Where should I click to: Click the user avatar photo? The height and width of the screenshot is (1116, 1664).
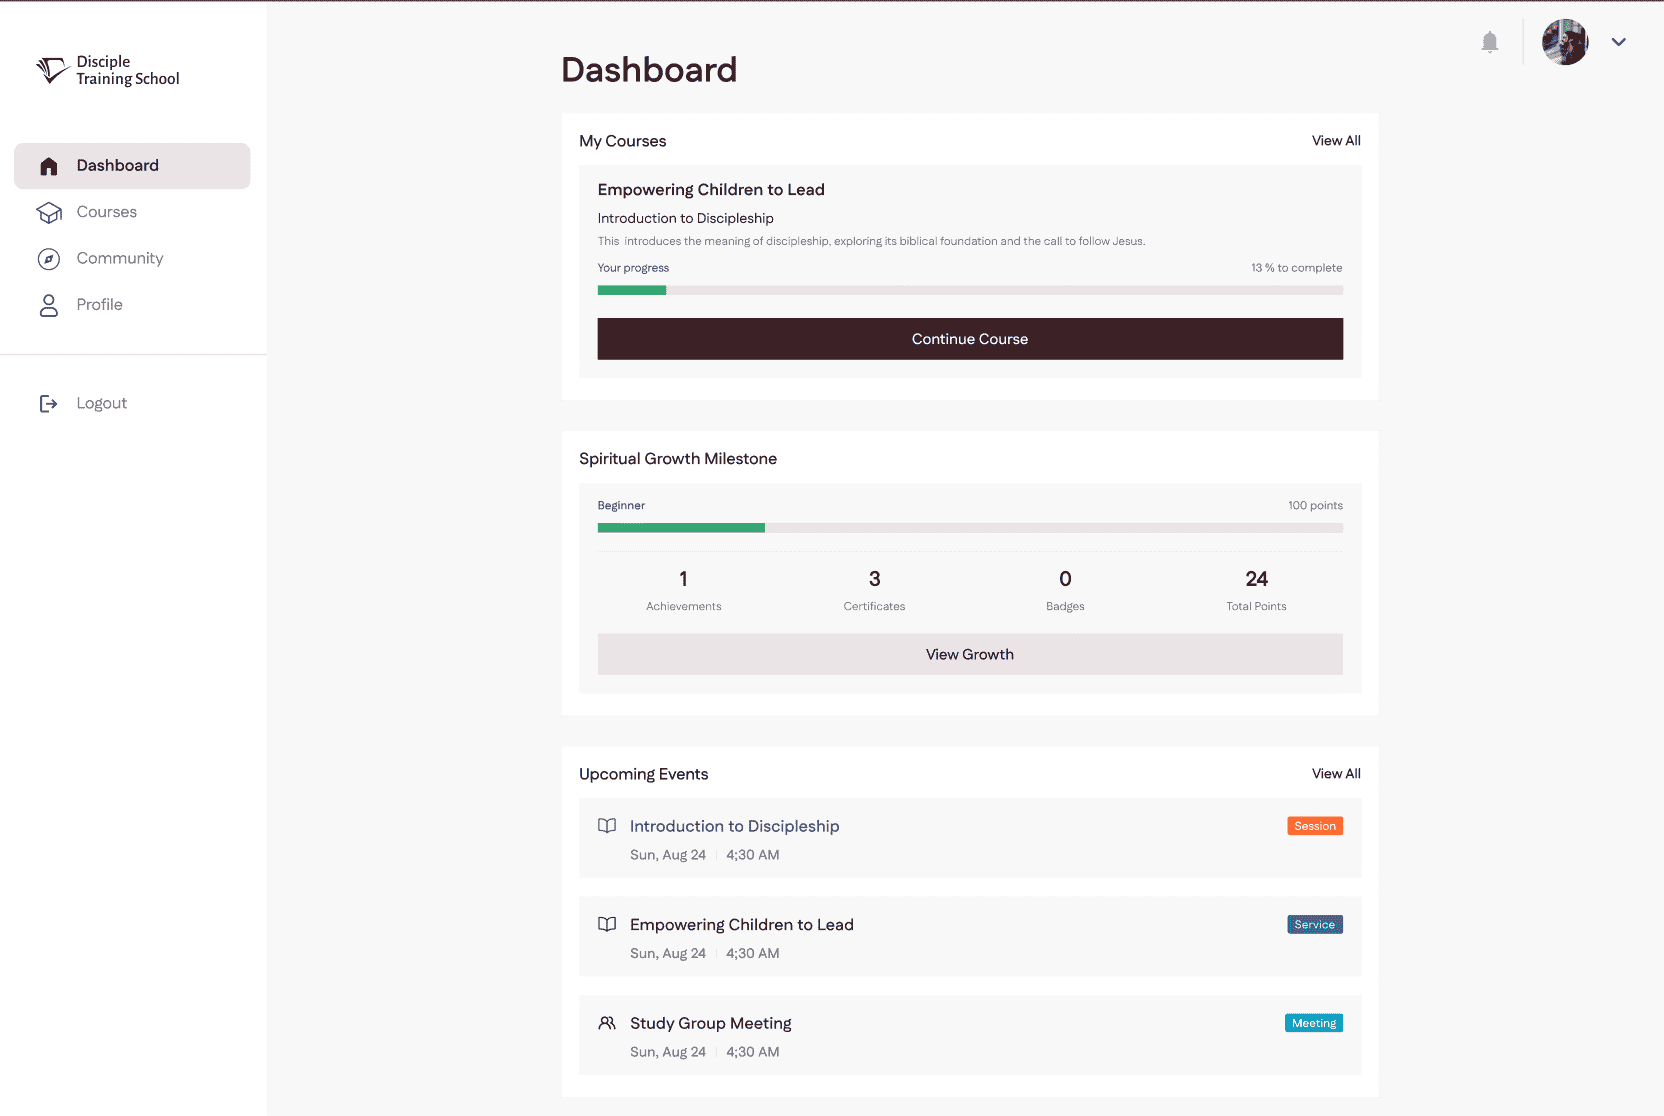1565,42
